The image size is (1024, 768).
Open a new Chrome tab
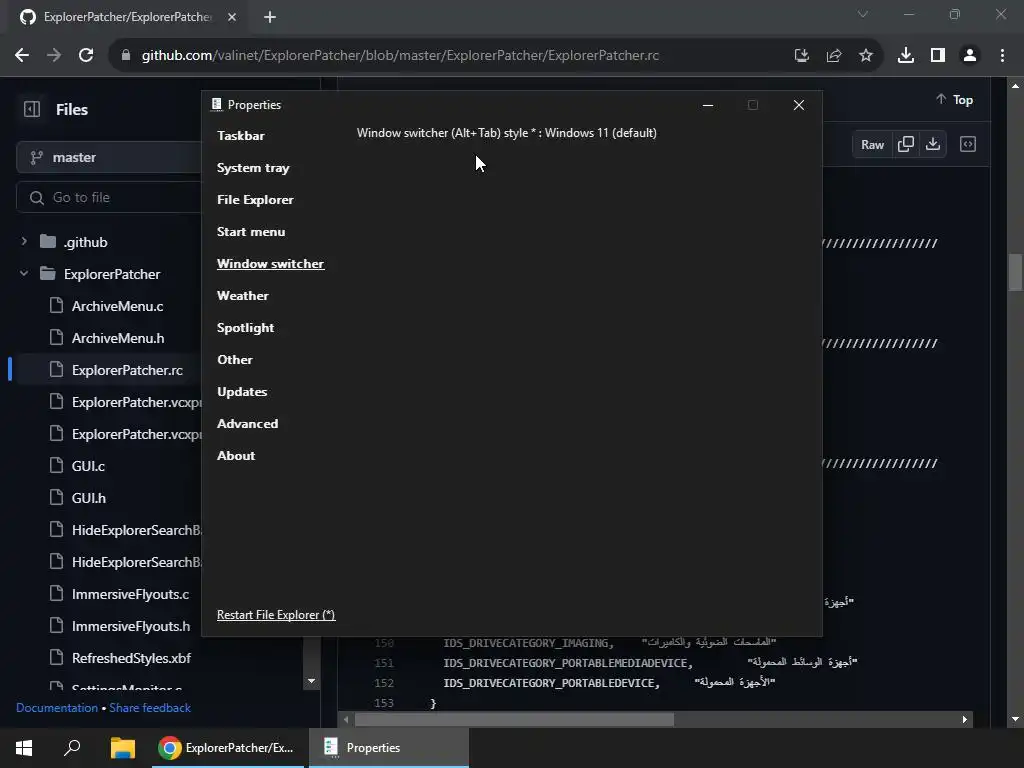pos(270,17)
